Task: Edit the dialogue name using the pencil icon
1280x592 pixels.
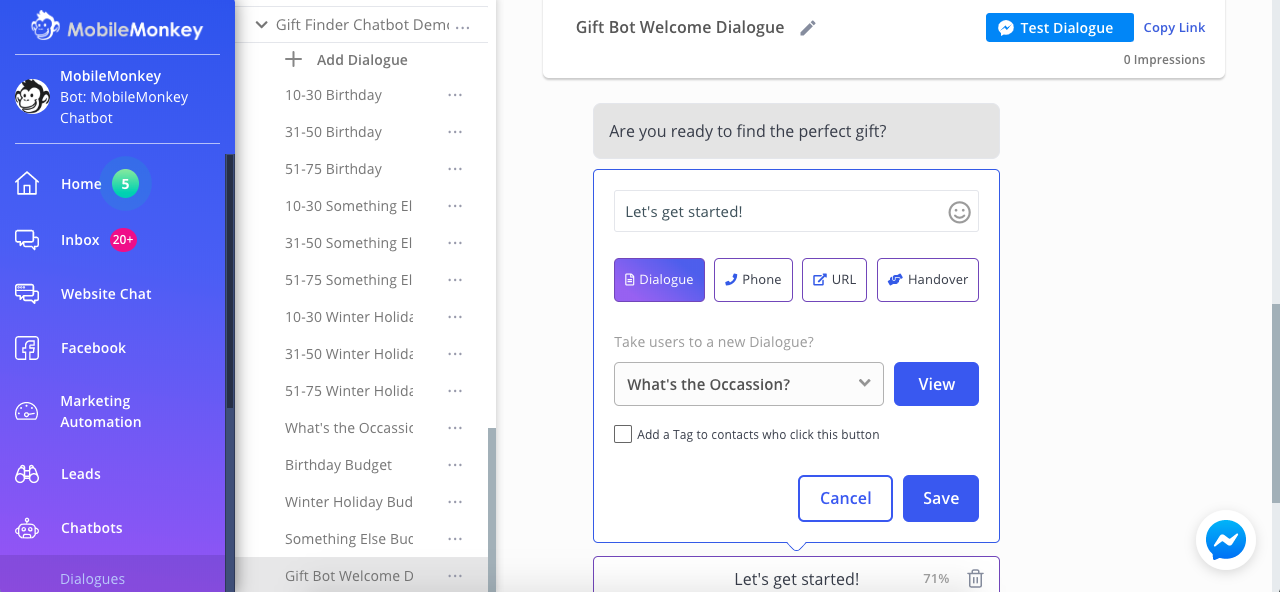Action: click(x=807, y=28)
